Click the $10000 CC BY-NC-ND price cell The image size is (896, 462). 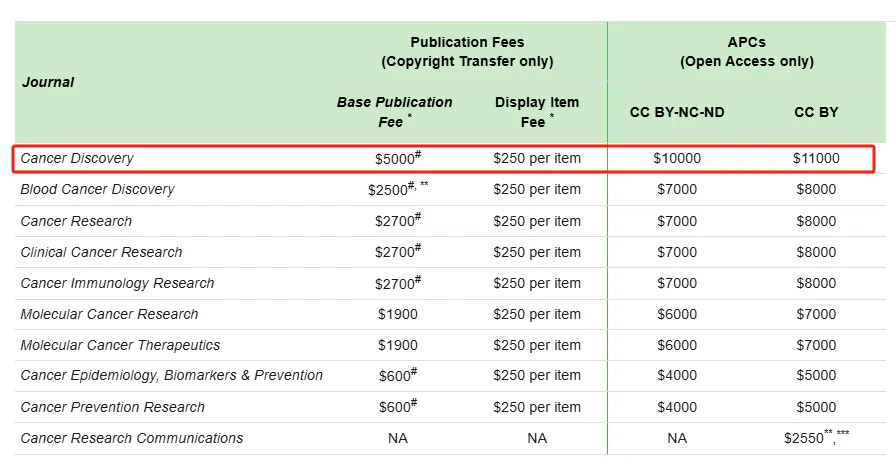click(x=677, y=158)
